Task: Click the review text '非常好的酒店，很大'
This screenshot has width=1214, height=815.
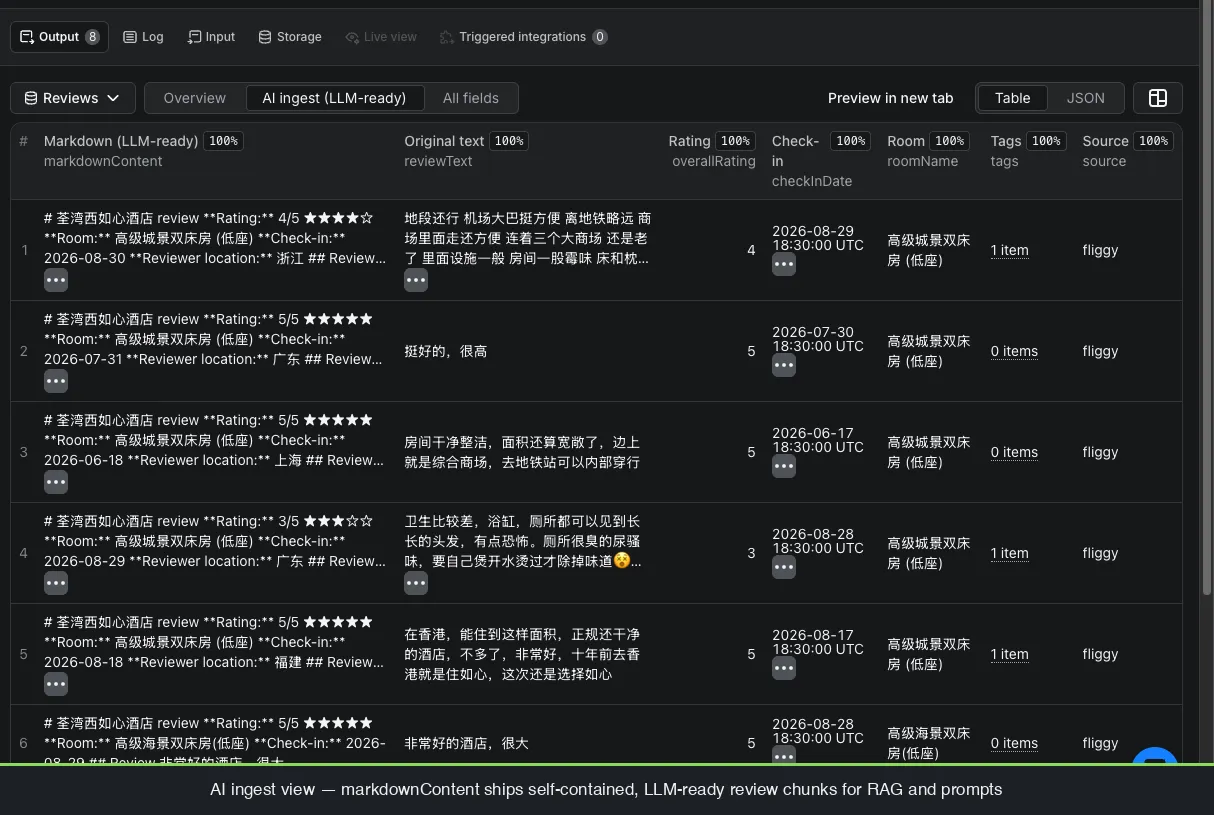Action: [466, 743]
